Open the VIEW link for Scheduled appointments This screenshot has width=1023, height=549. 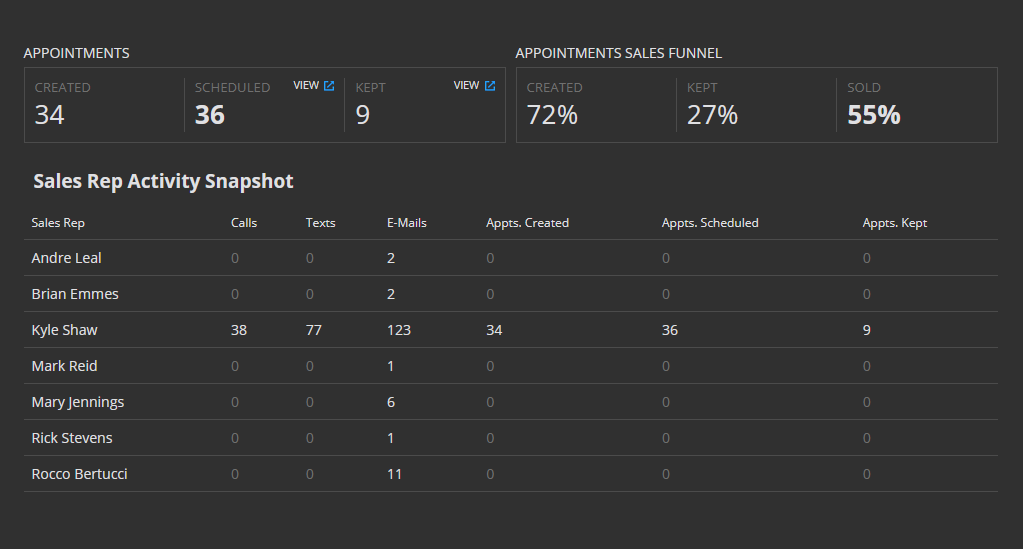coord(306,86)
